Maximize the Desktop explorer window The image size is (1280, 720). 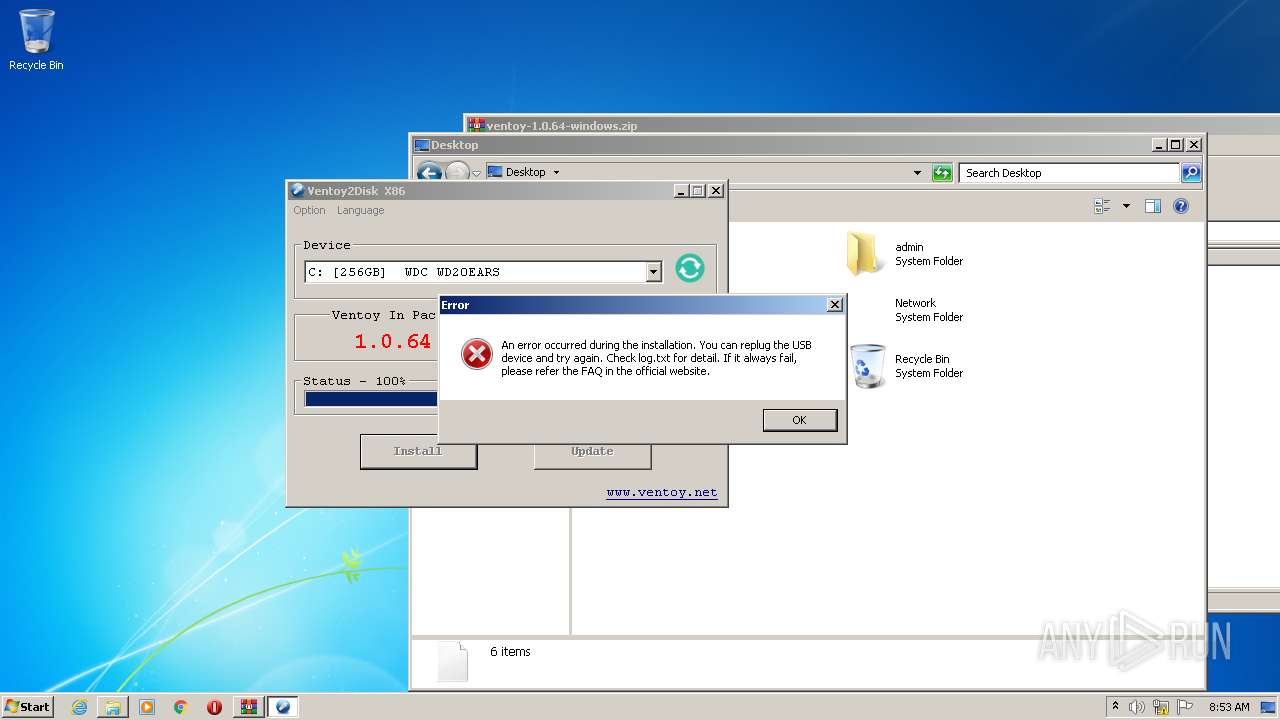click(1176, 145)
